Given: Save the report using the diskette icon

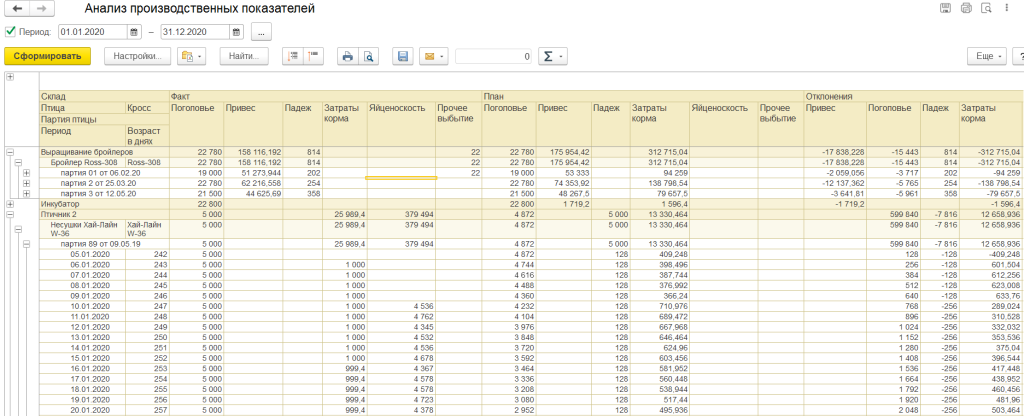Looking at the screenshot, I should (402, 56).
